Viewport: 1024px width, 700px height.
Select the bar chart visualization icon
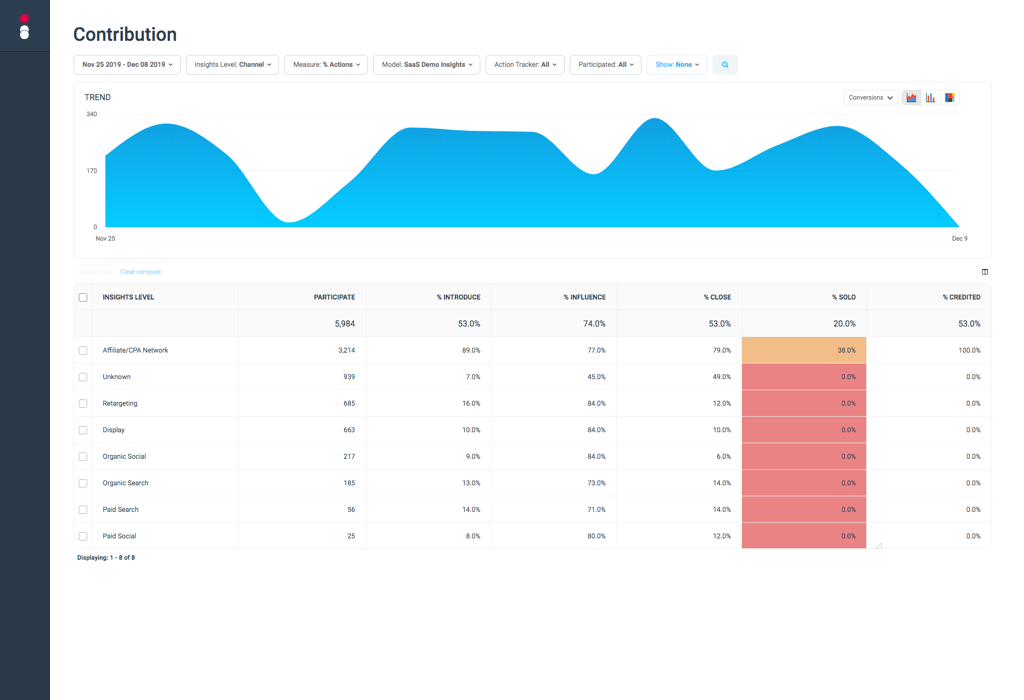pos(931,97)
